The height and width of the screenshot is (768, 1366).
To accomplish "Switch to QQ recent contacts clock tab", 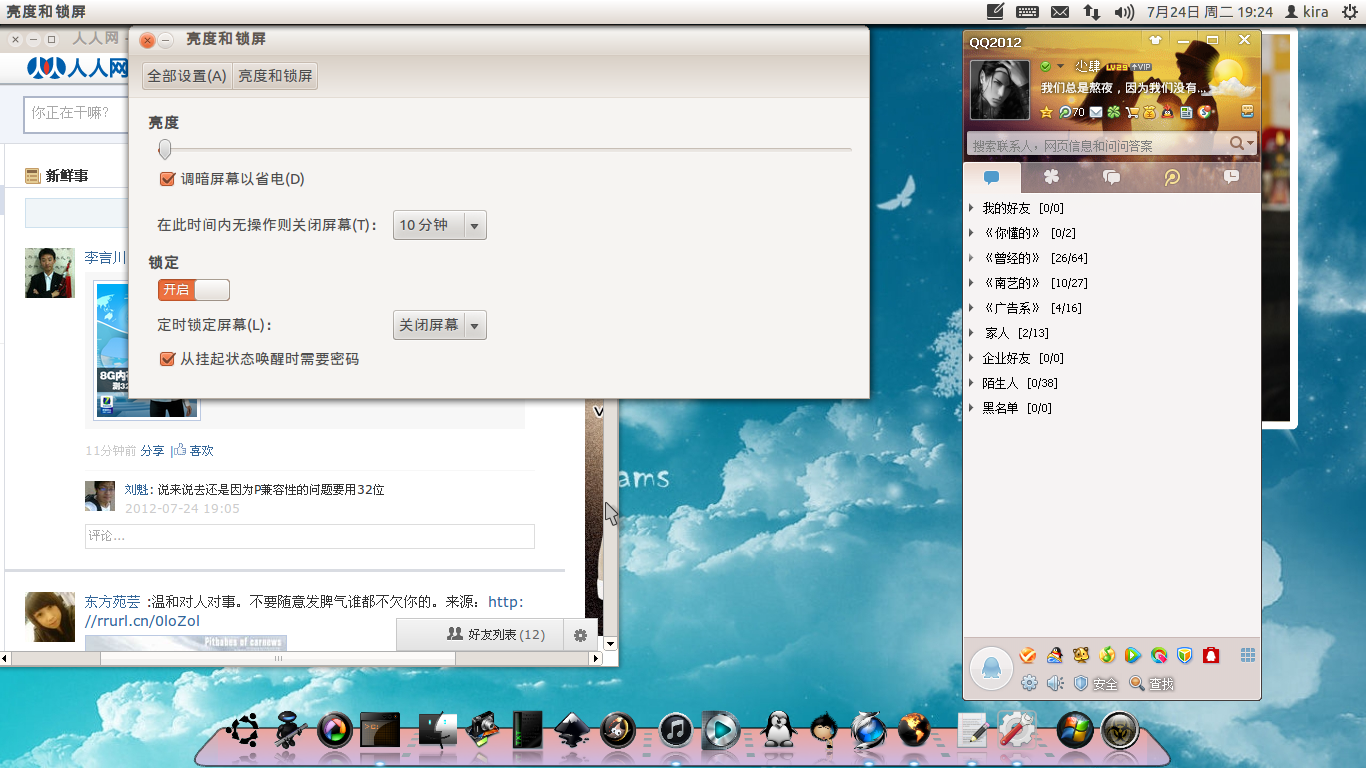I will 1231,177.
